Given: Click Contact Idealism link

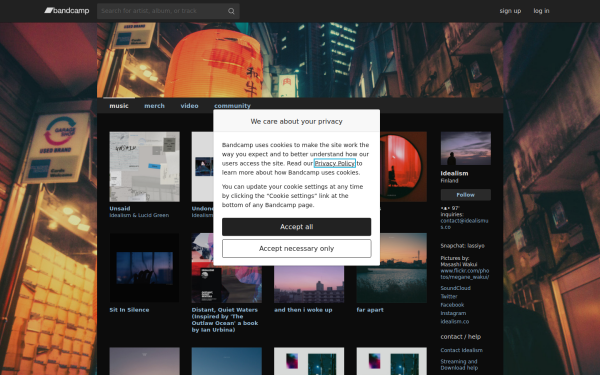Looking at the screenshot, I should (x=461, y=350).
